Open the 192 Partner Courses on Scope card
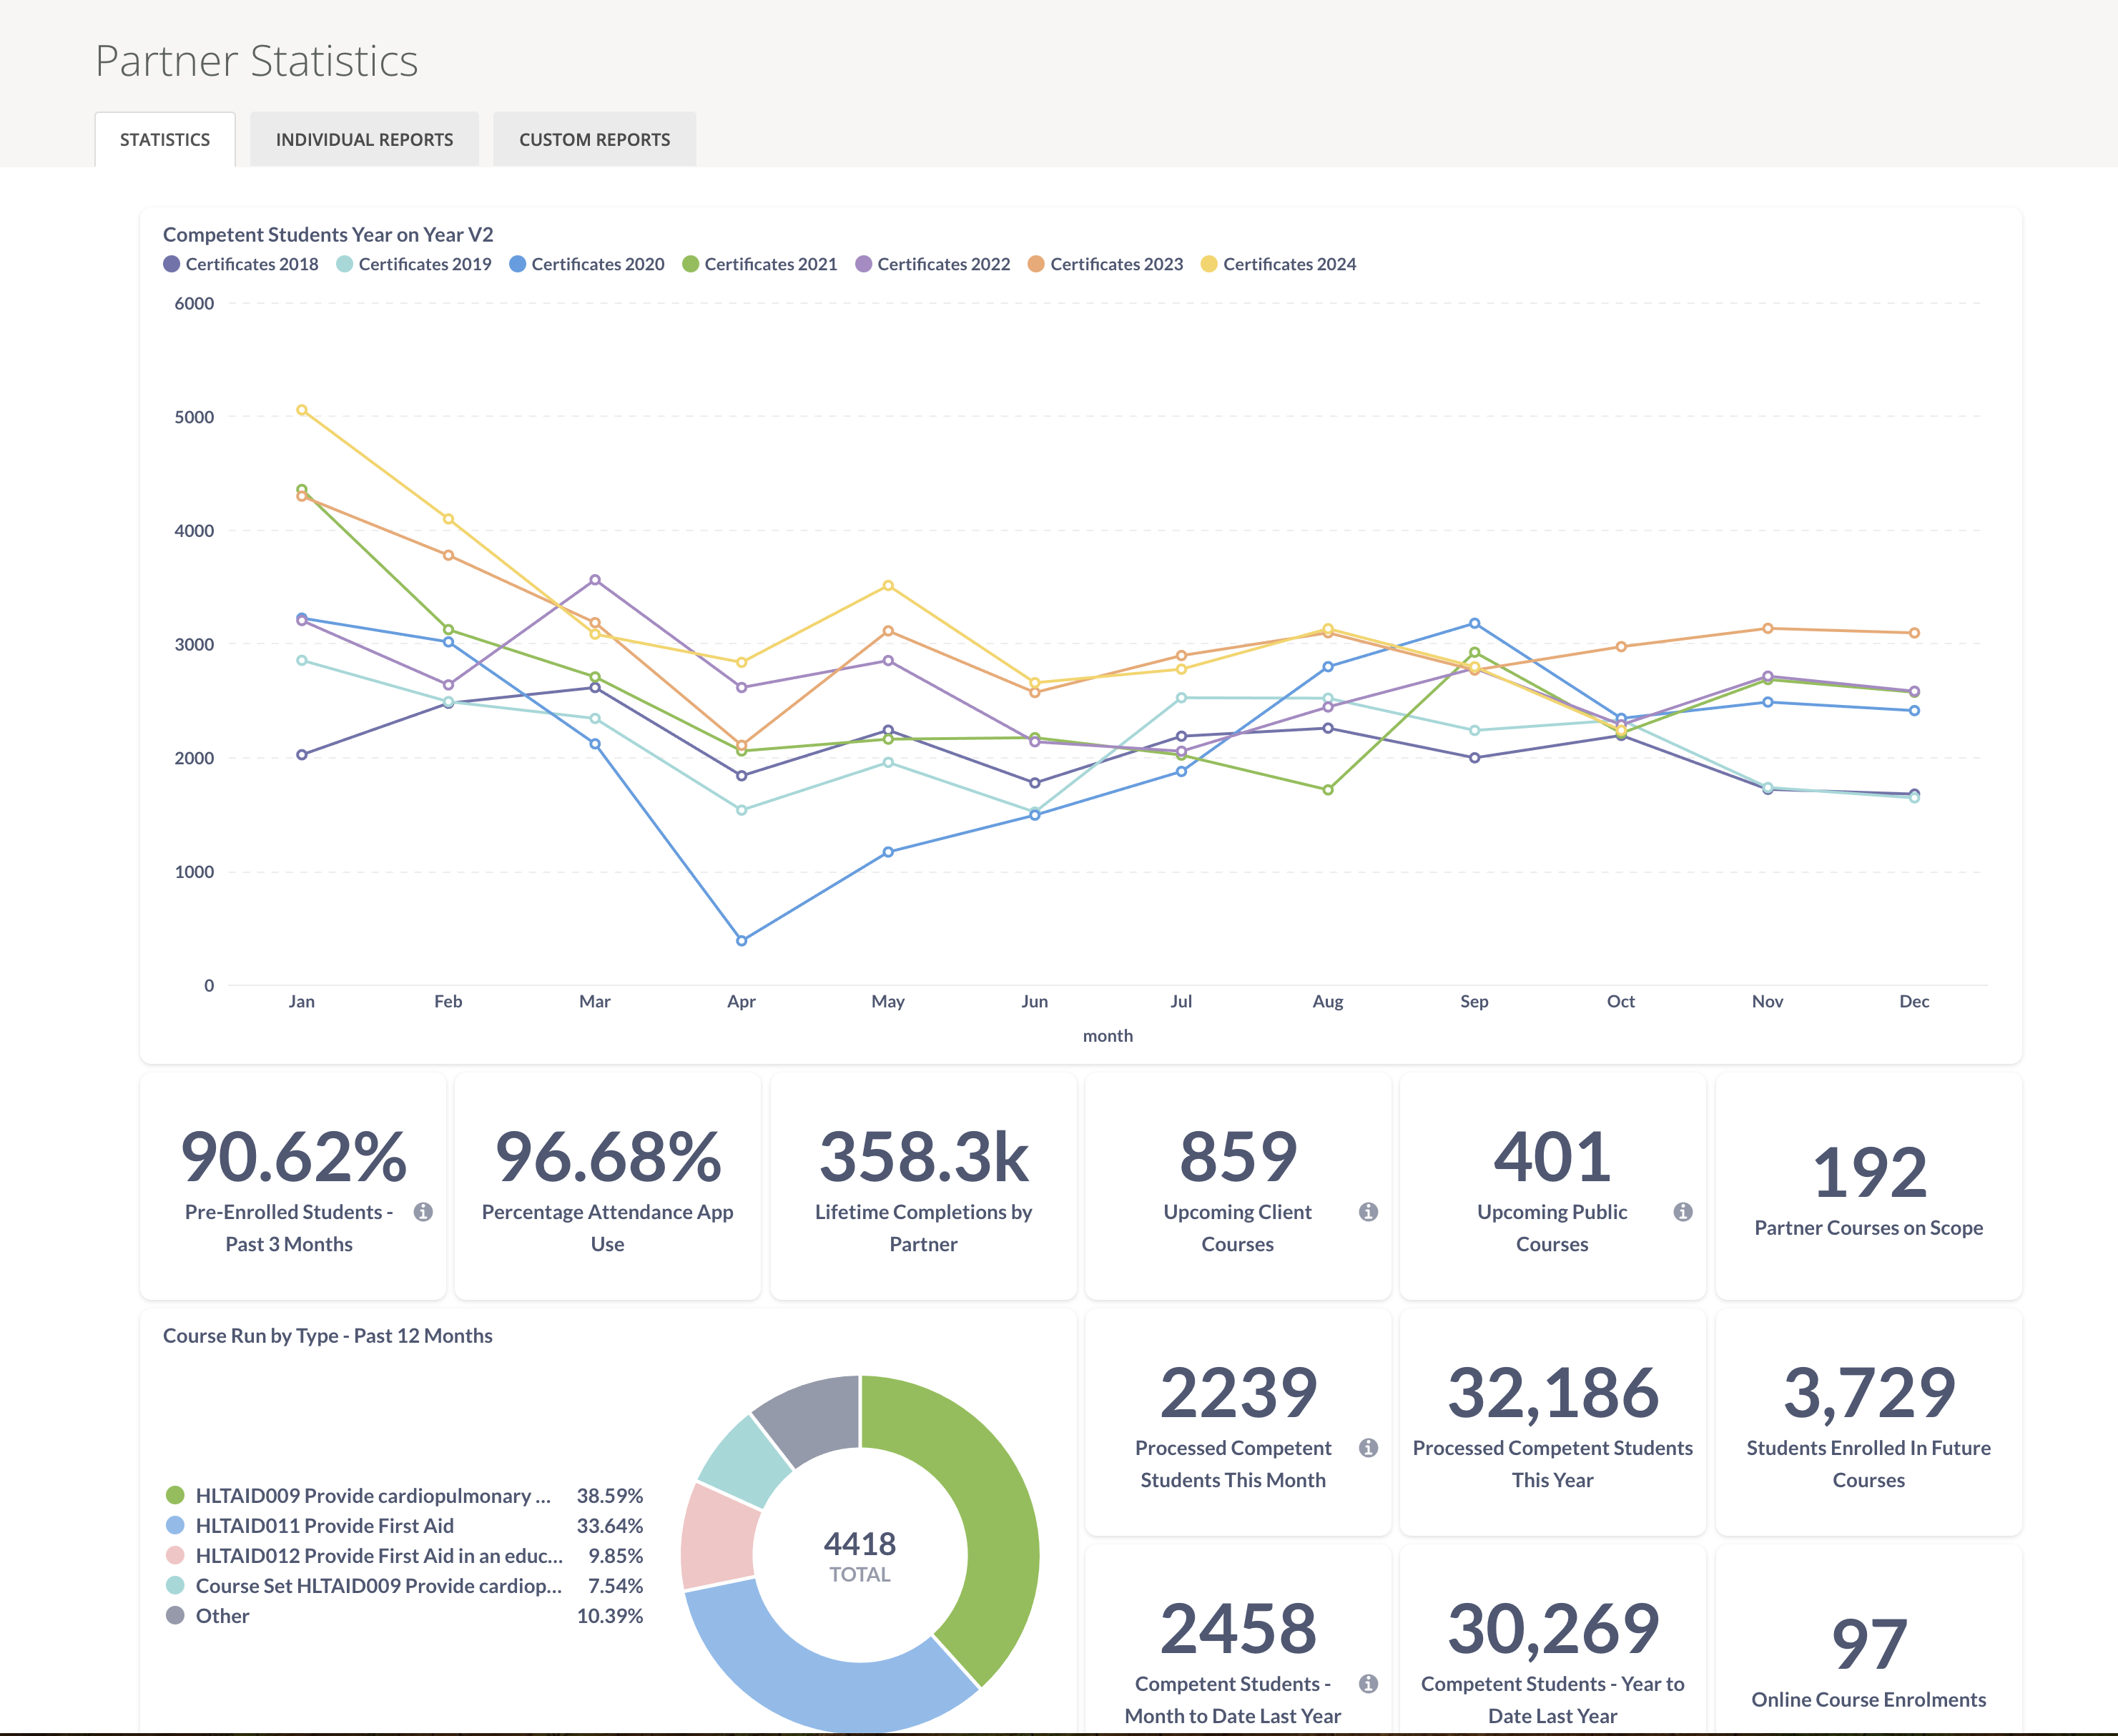This screenshot has width=2118, height=1736. (1869, 1187)
